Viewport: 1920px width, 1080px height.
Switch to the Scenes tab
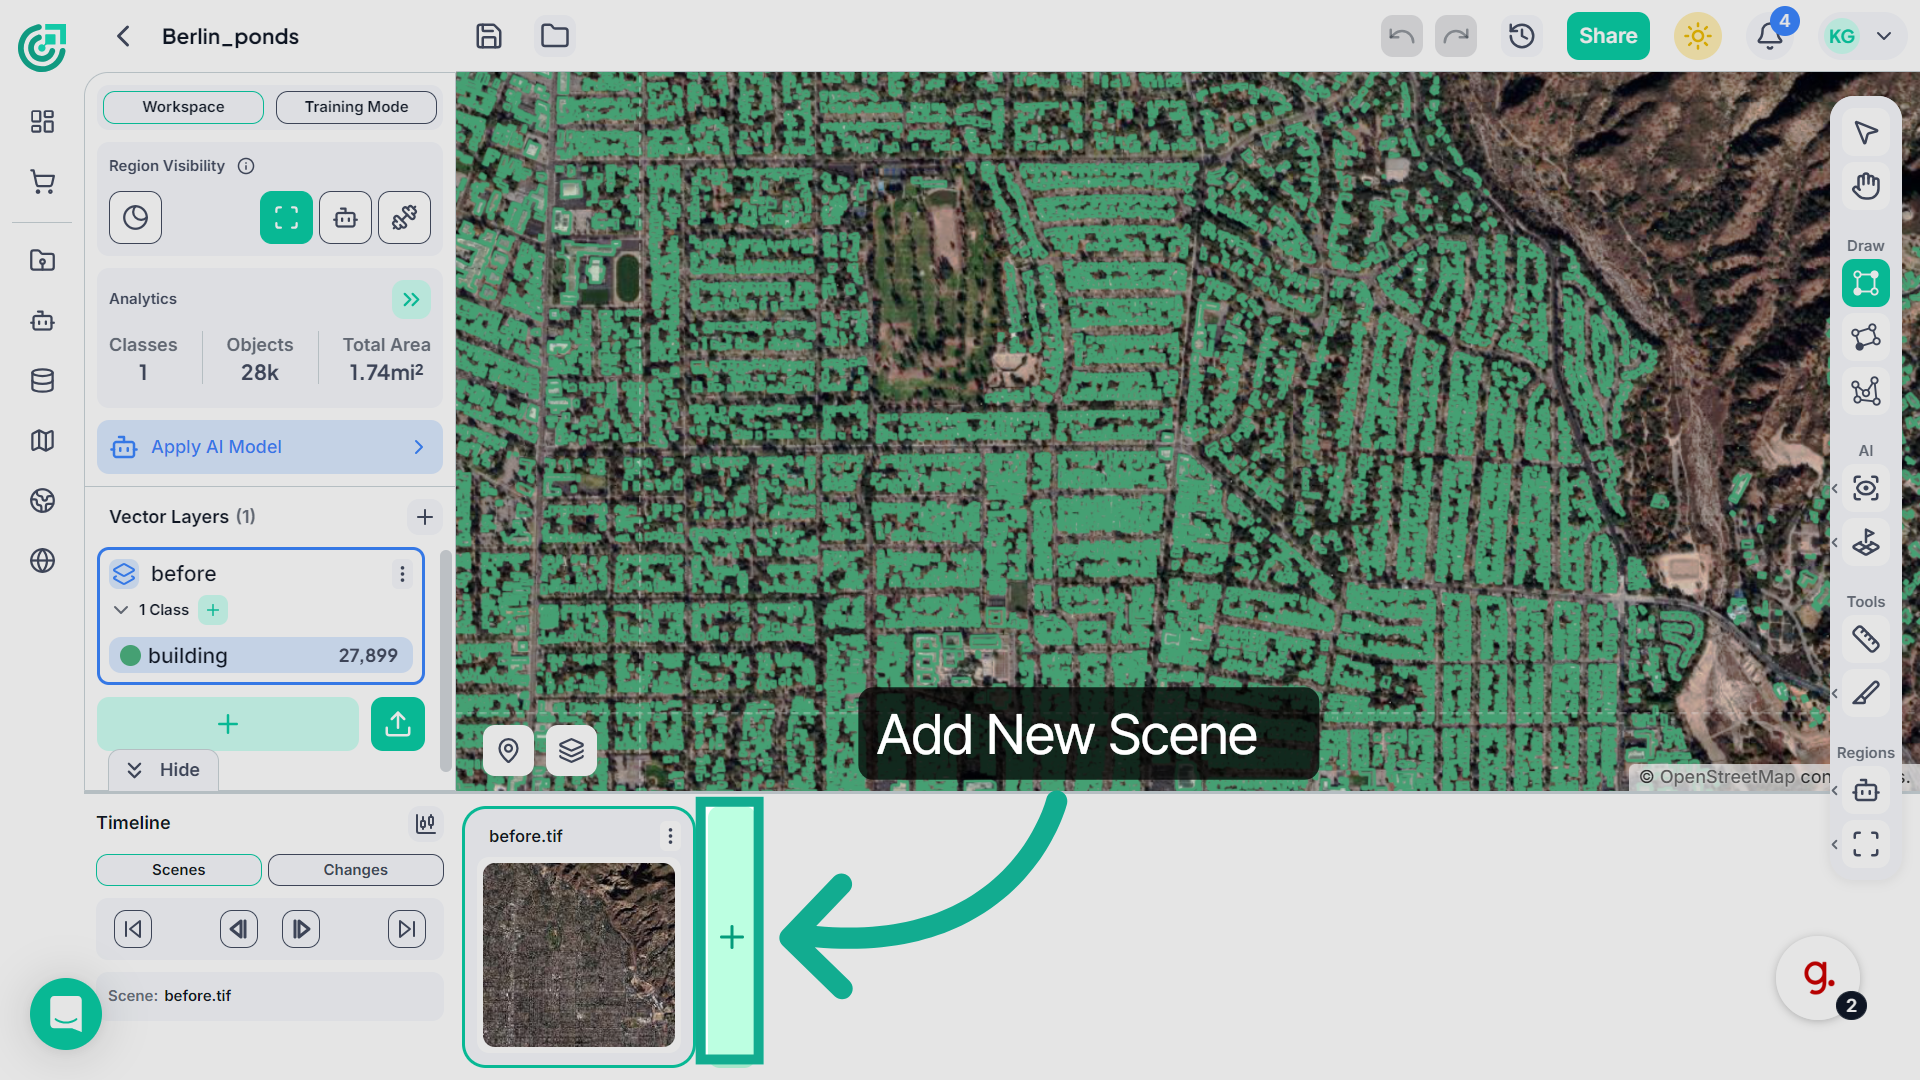pyautogui.click(x=179, y=870)
